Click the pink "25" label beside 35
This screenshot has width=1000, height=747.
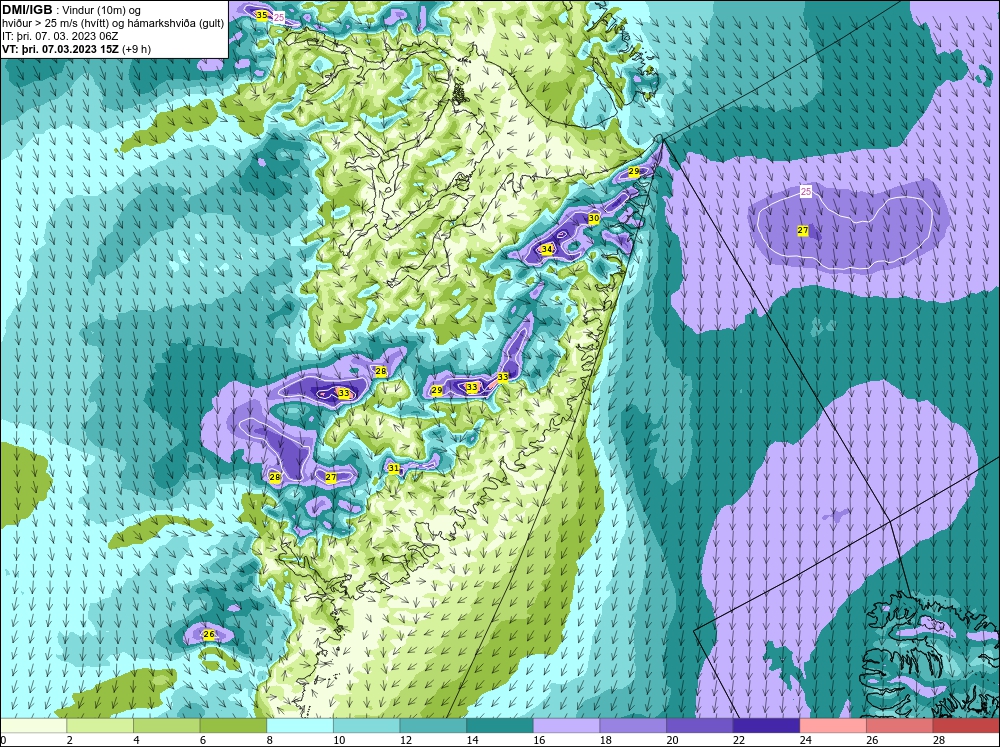click(x=279, y=17)
